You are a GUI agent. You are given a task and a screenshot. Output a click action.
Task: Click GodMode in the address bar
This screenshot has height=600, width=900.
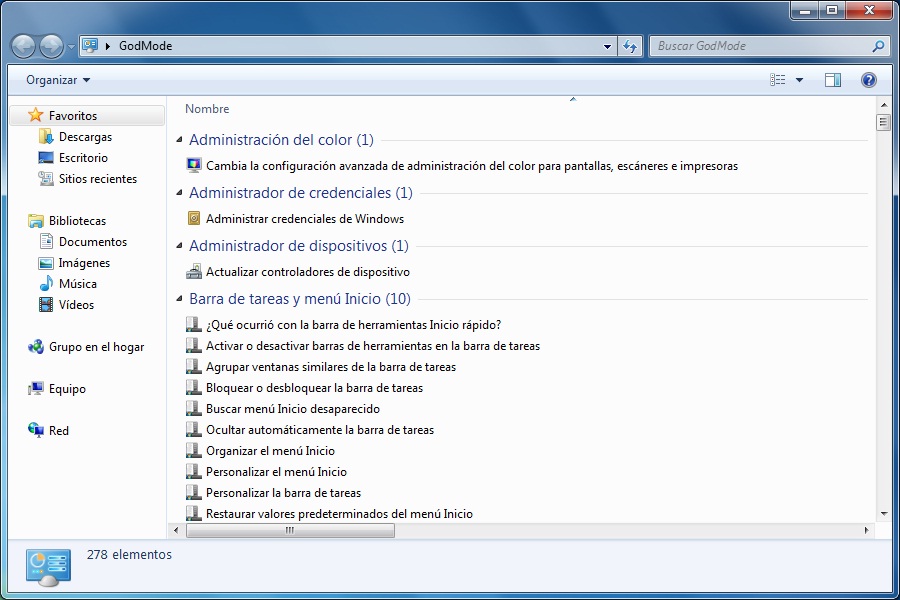145,46
